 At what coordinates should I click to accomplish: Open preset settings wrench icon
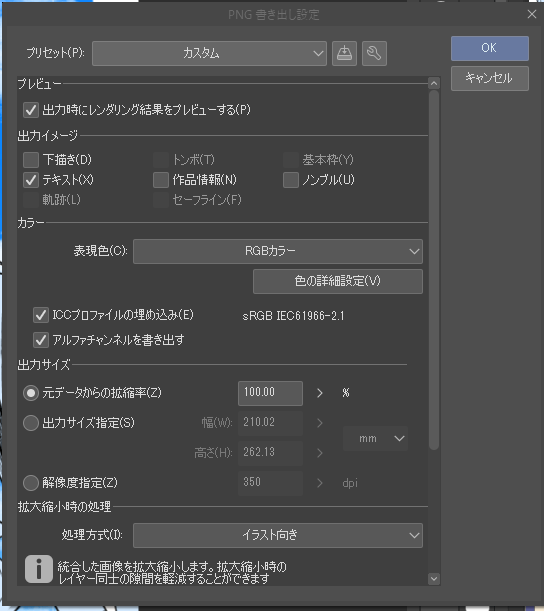[374, 53]
